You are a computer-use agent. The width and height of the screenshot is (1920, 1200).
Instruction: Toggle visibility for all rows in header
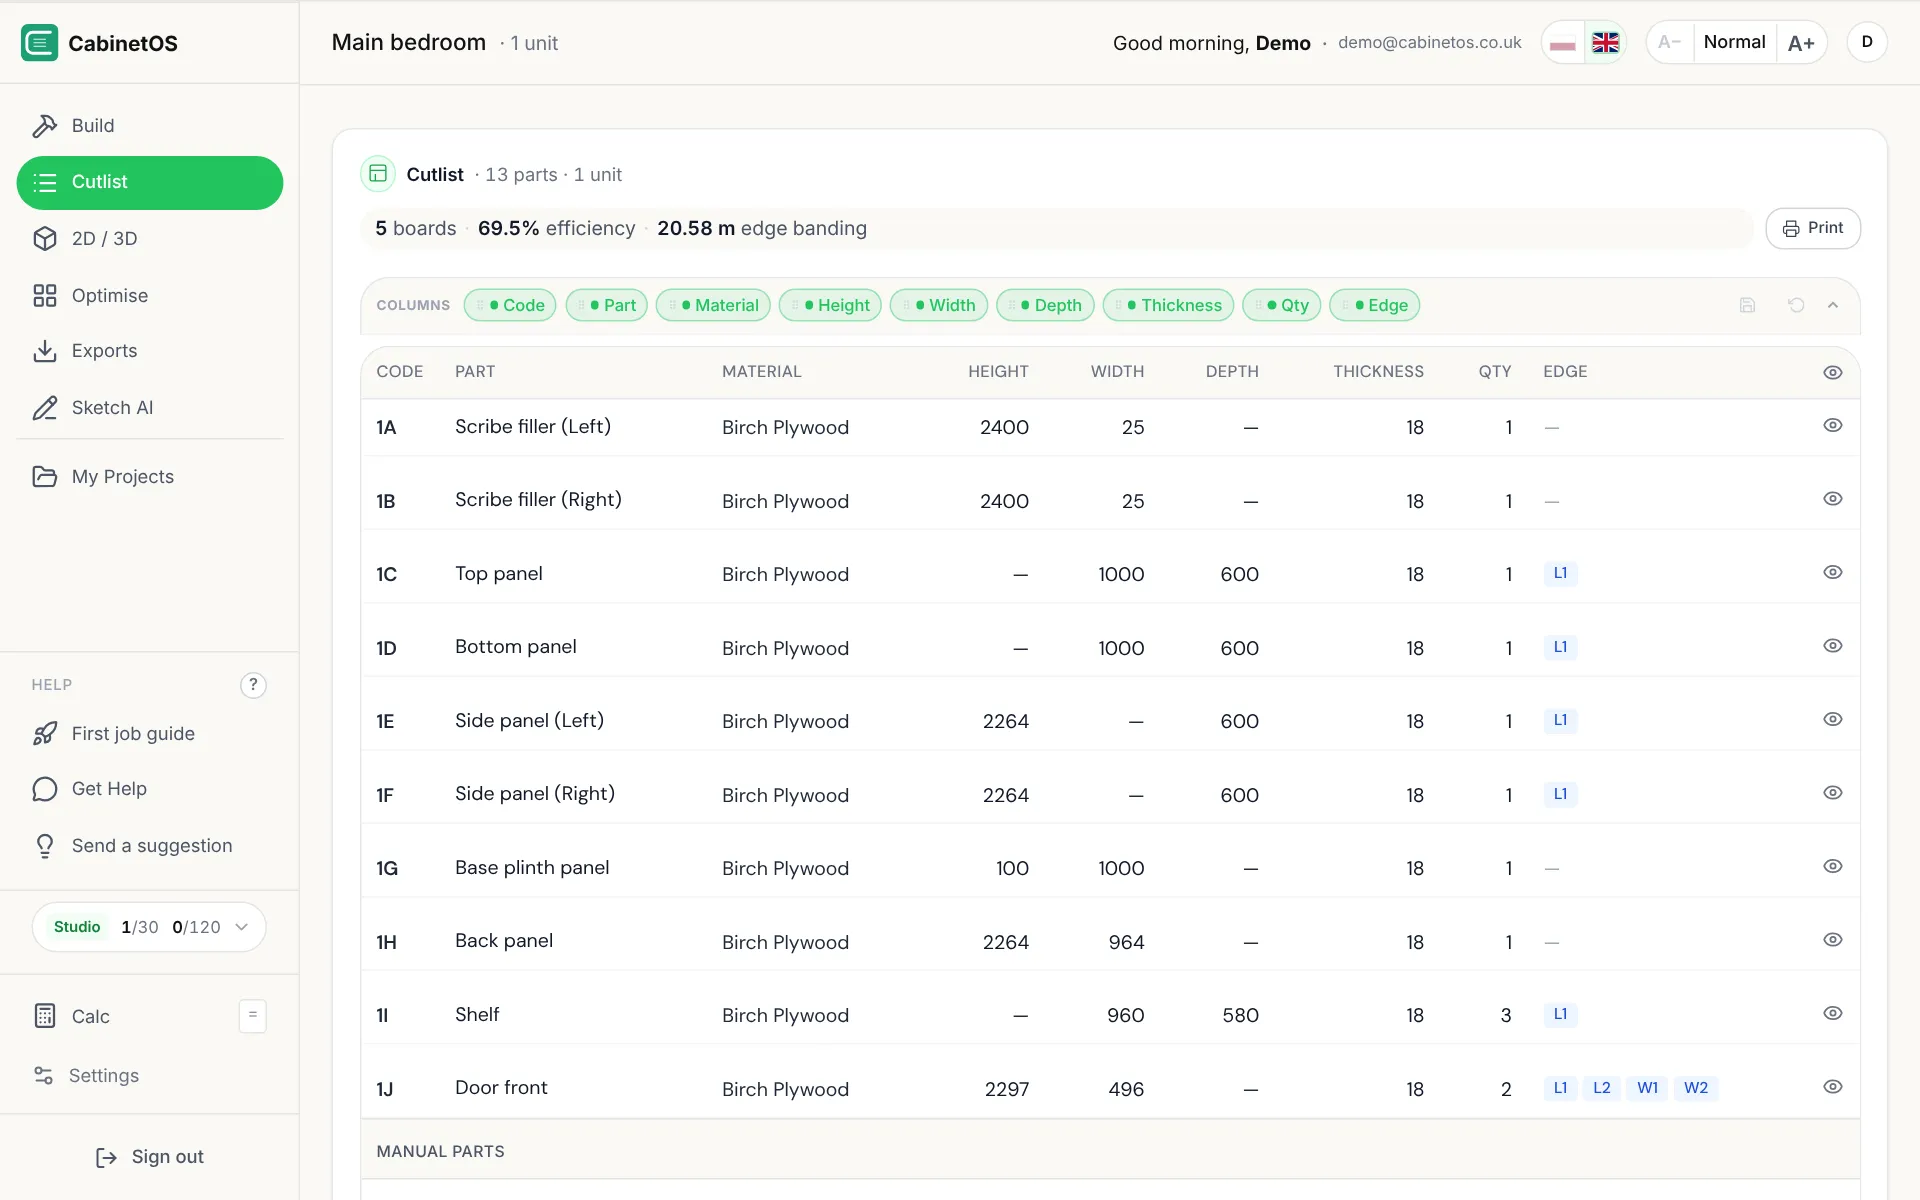coord(1832,373)
